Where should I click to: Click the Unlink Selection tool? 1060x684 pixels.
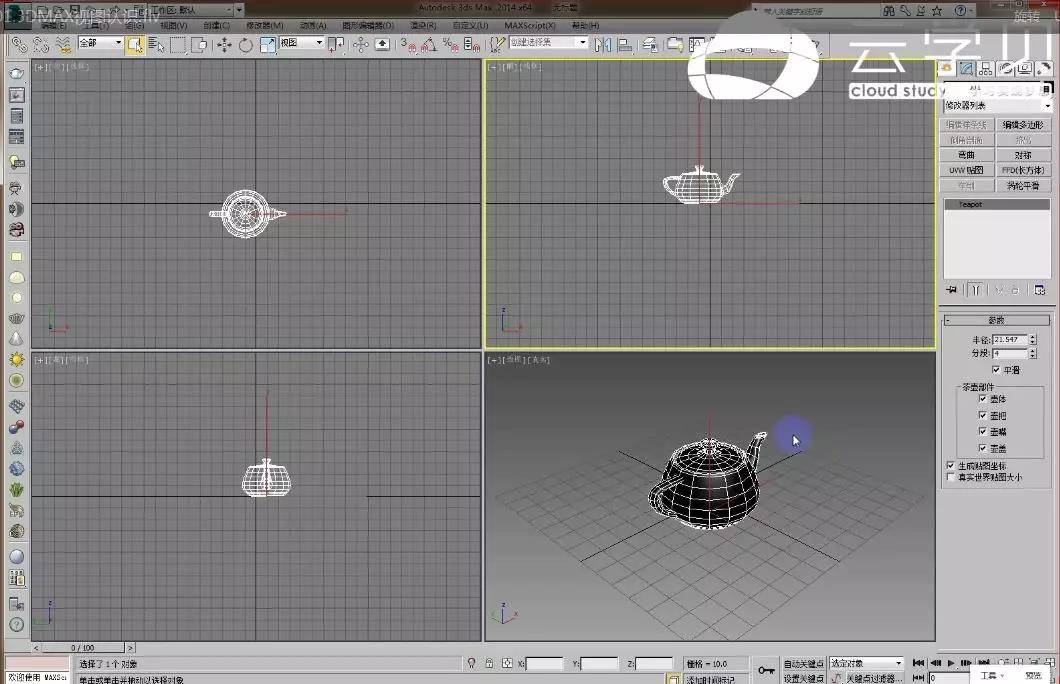pyautogui.click(x=41, y=45)
